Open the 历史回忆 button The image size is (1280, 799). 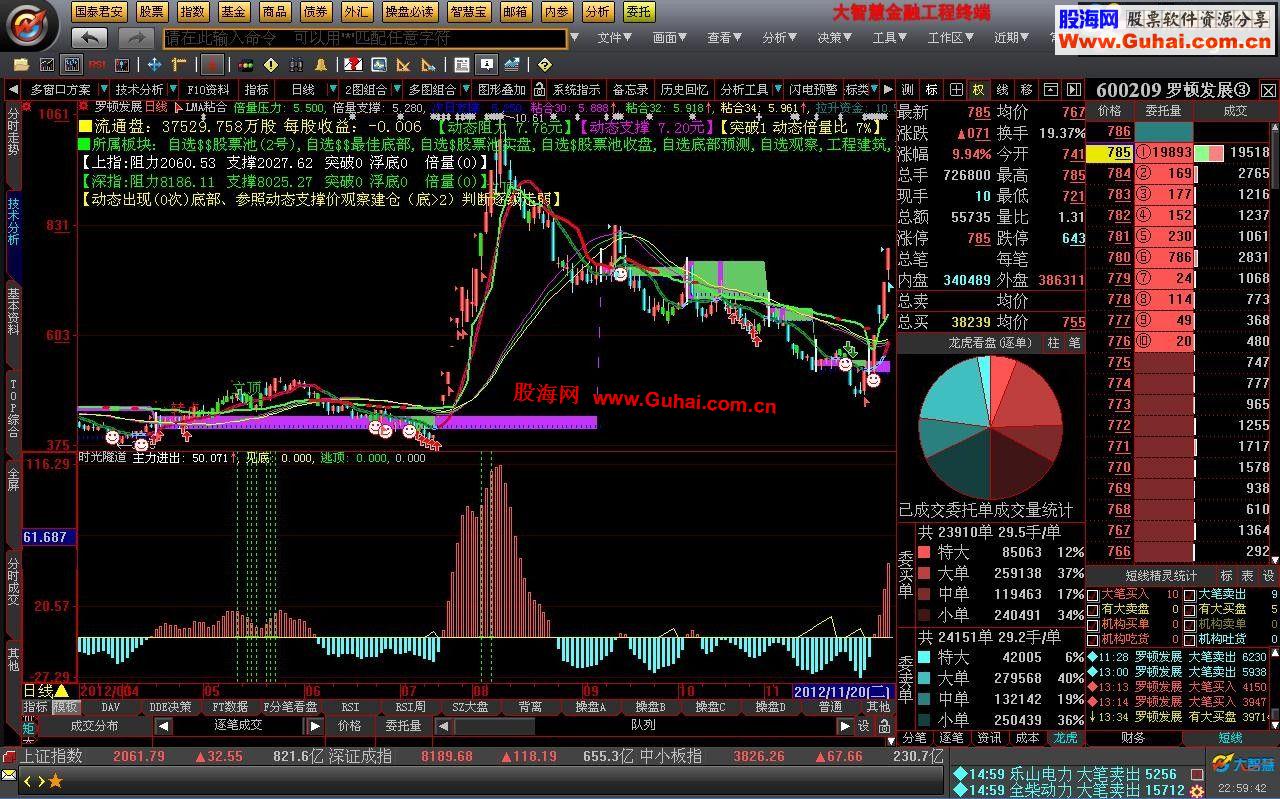pyautogui.click(x=685, y=89)
